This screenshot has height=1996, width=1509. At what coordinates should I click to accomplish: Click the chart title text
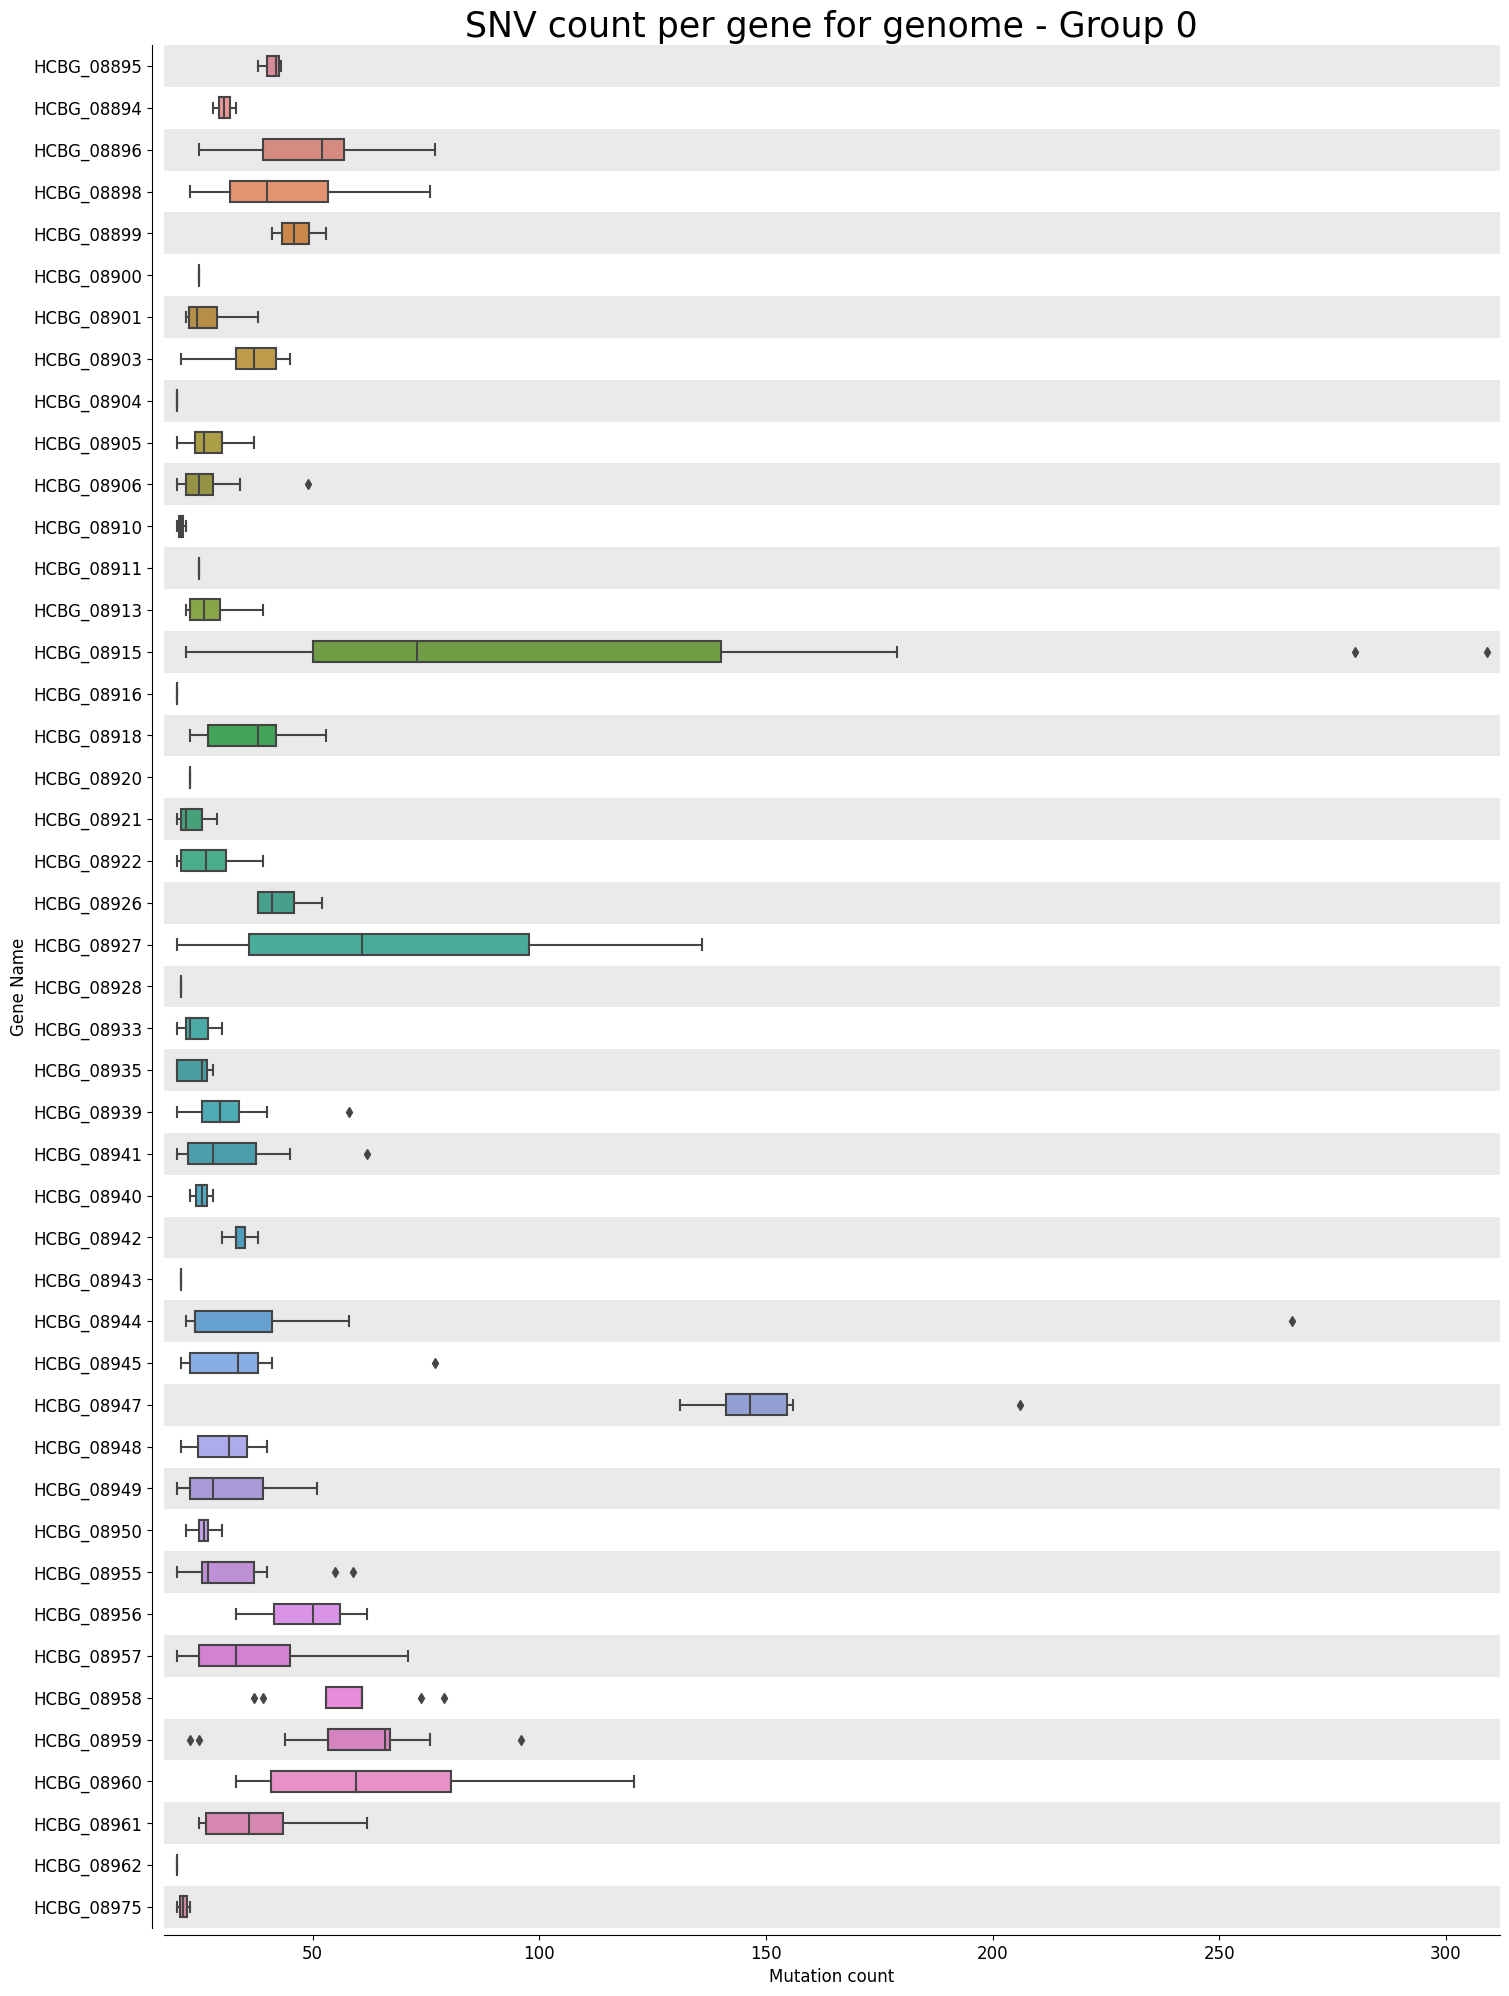[x=831, y=25]
